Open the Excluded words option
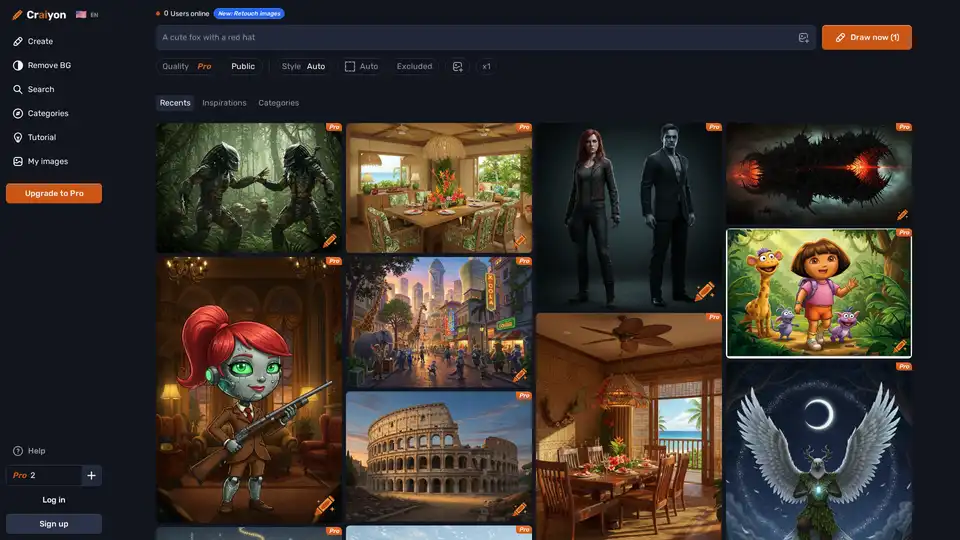This screenshot has width=960, height=540. click(x=414, y=66)
